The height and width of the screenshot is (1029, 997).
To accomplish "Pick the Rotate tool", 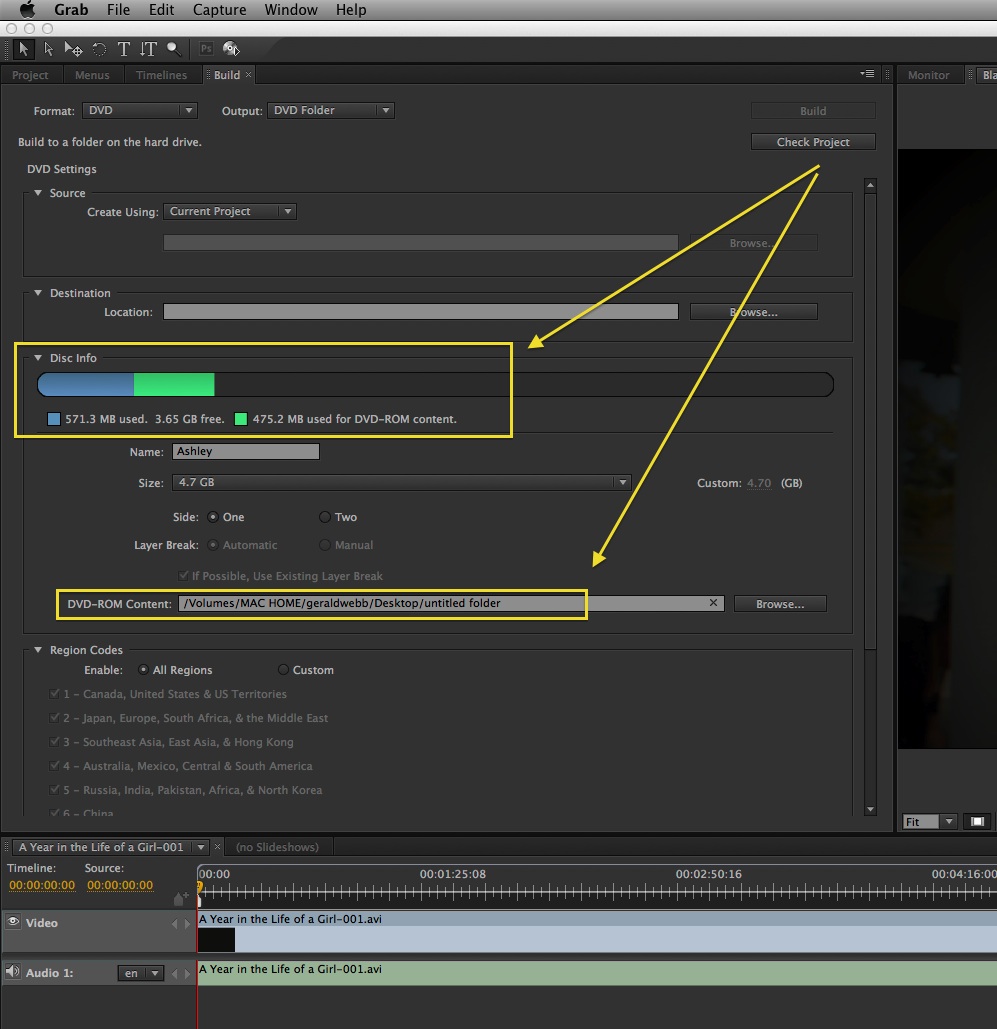I will coord(99,49).
